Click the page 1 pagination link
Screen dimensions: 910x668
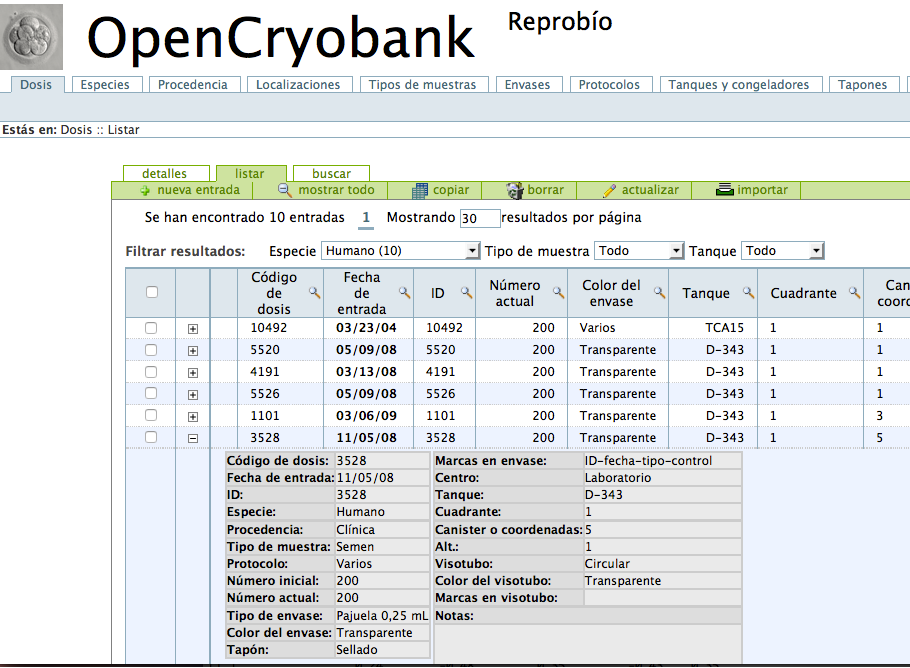click(x=365, y=217)
